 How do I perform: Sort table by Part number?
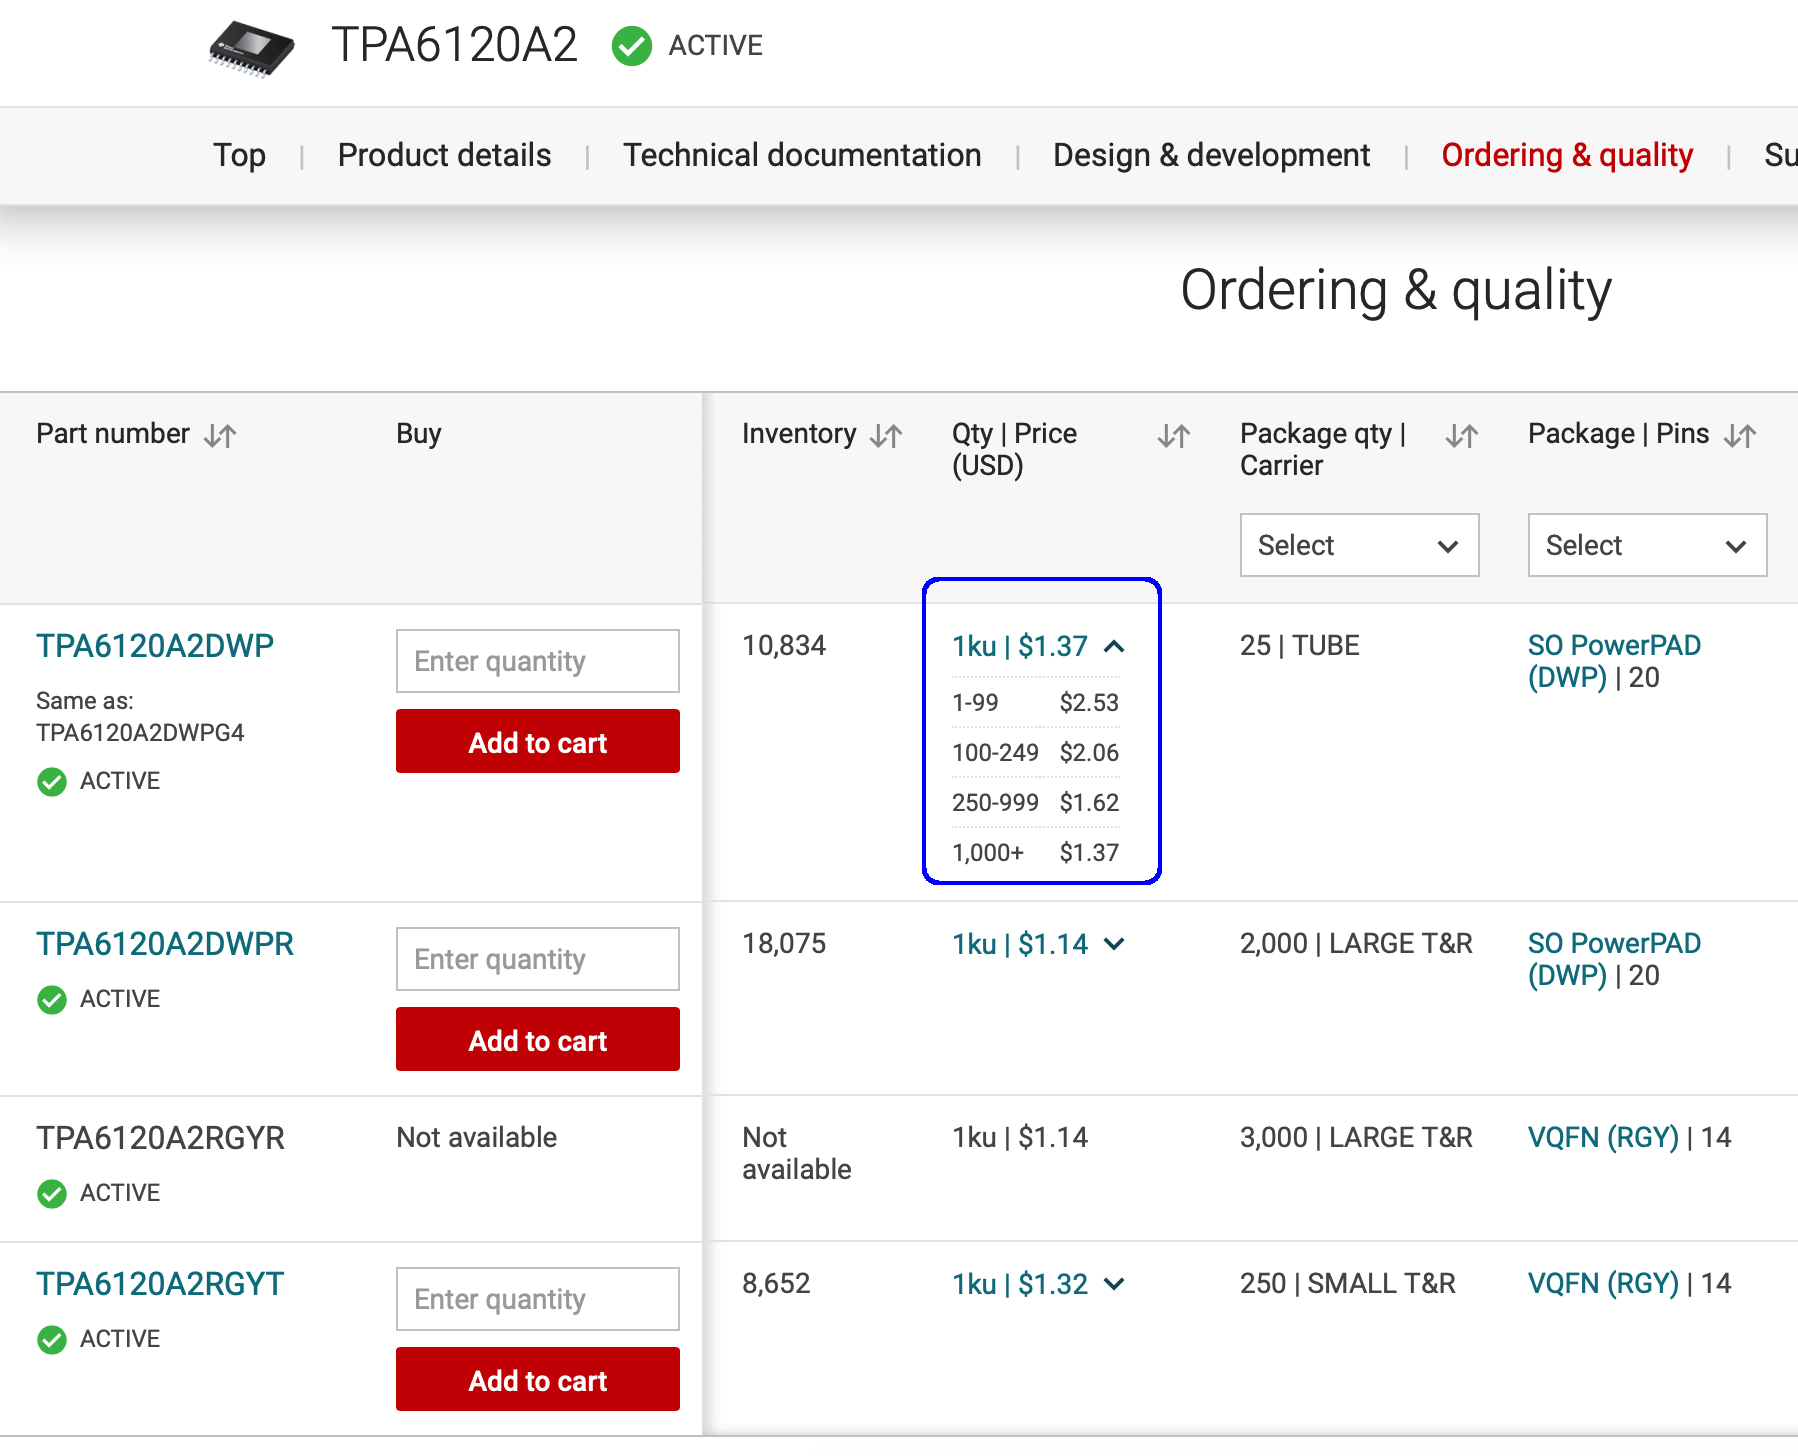pyautogui.click(x=220, y=436)
